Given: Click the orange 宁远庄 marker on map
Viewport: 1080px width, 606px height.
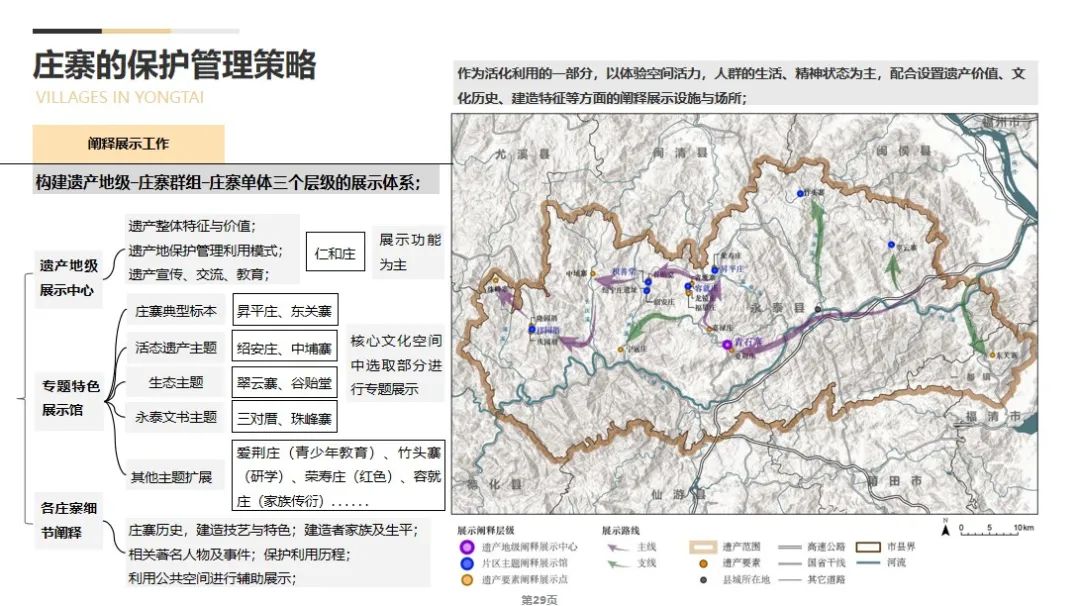Looking at the screenshot, I should point(621,350).
